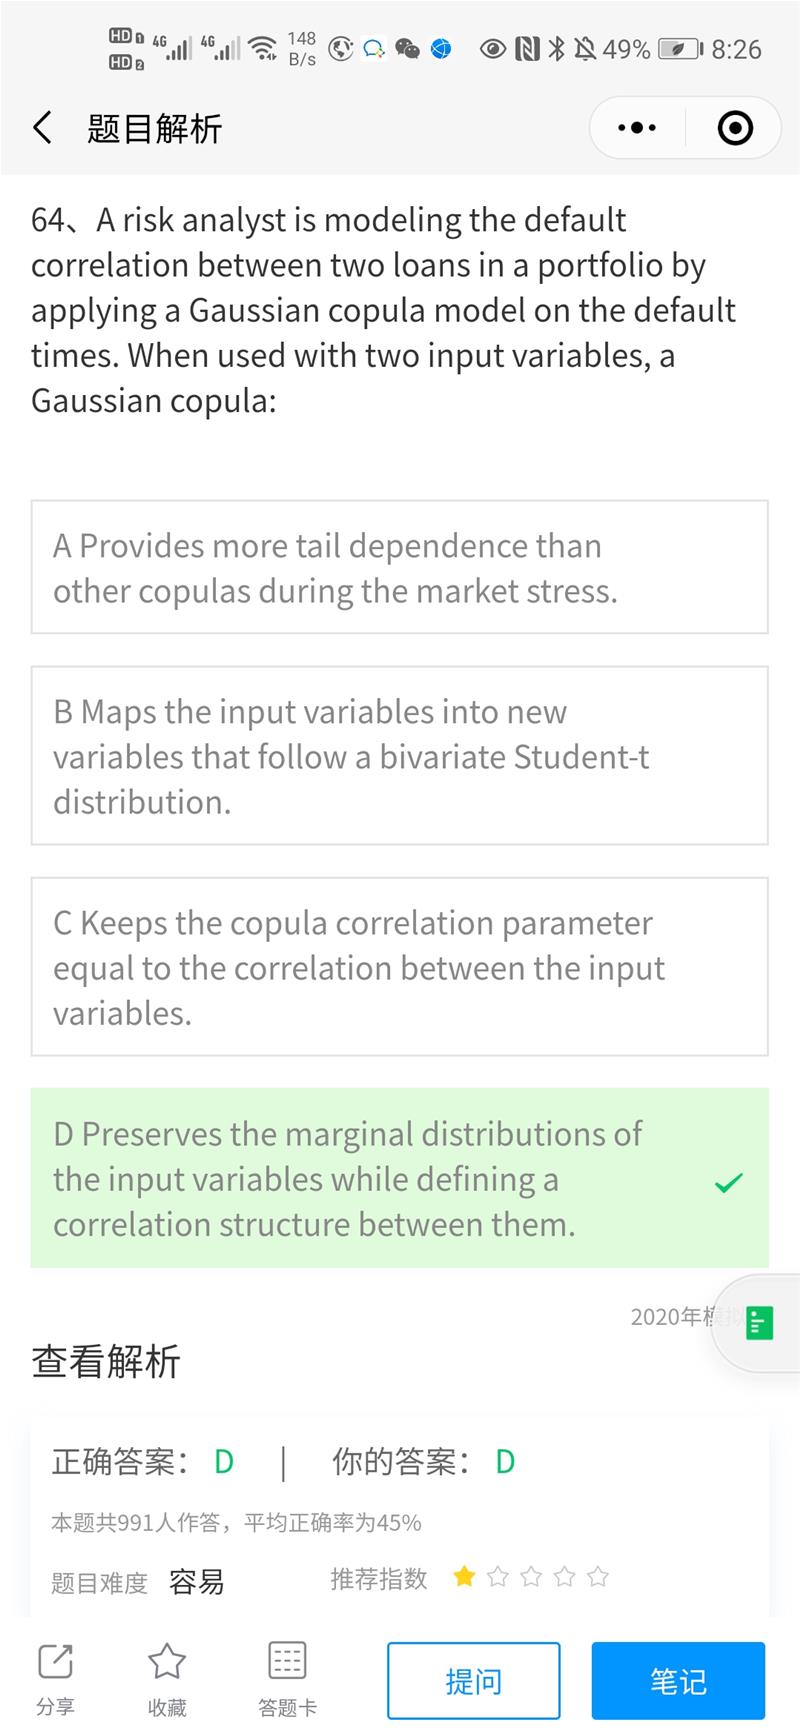
Task: Select option C about copula correlation parameter
Action: 400,967
